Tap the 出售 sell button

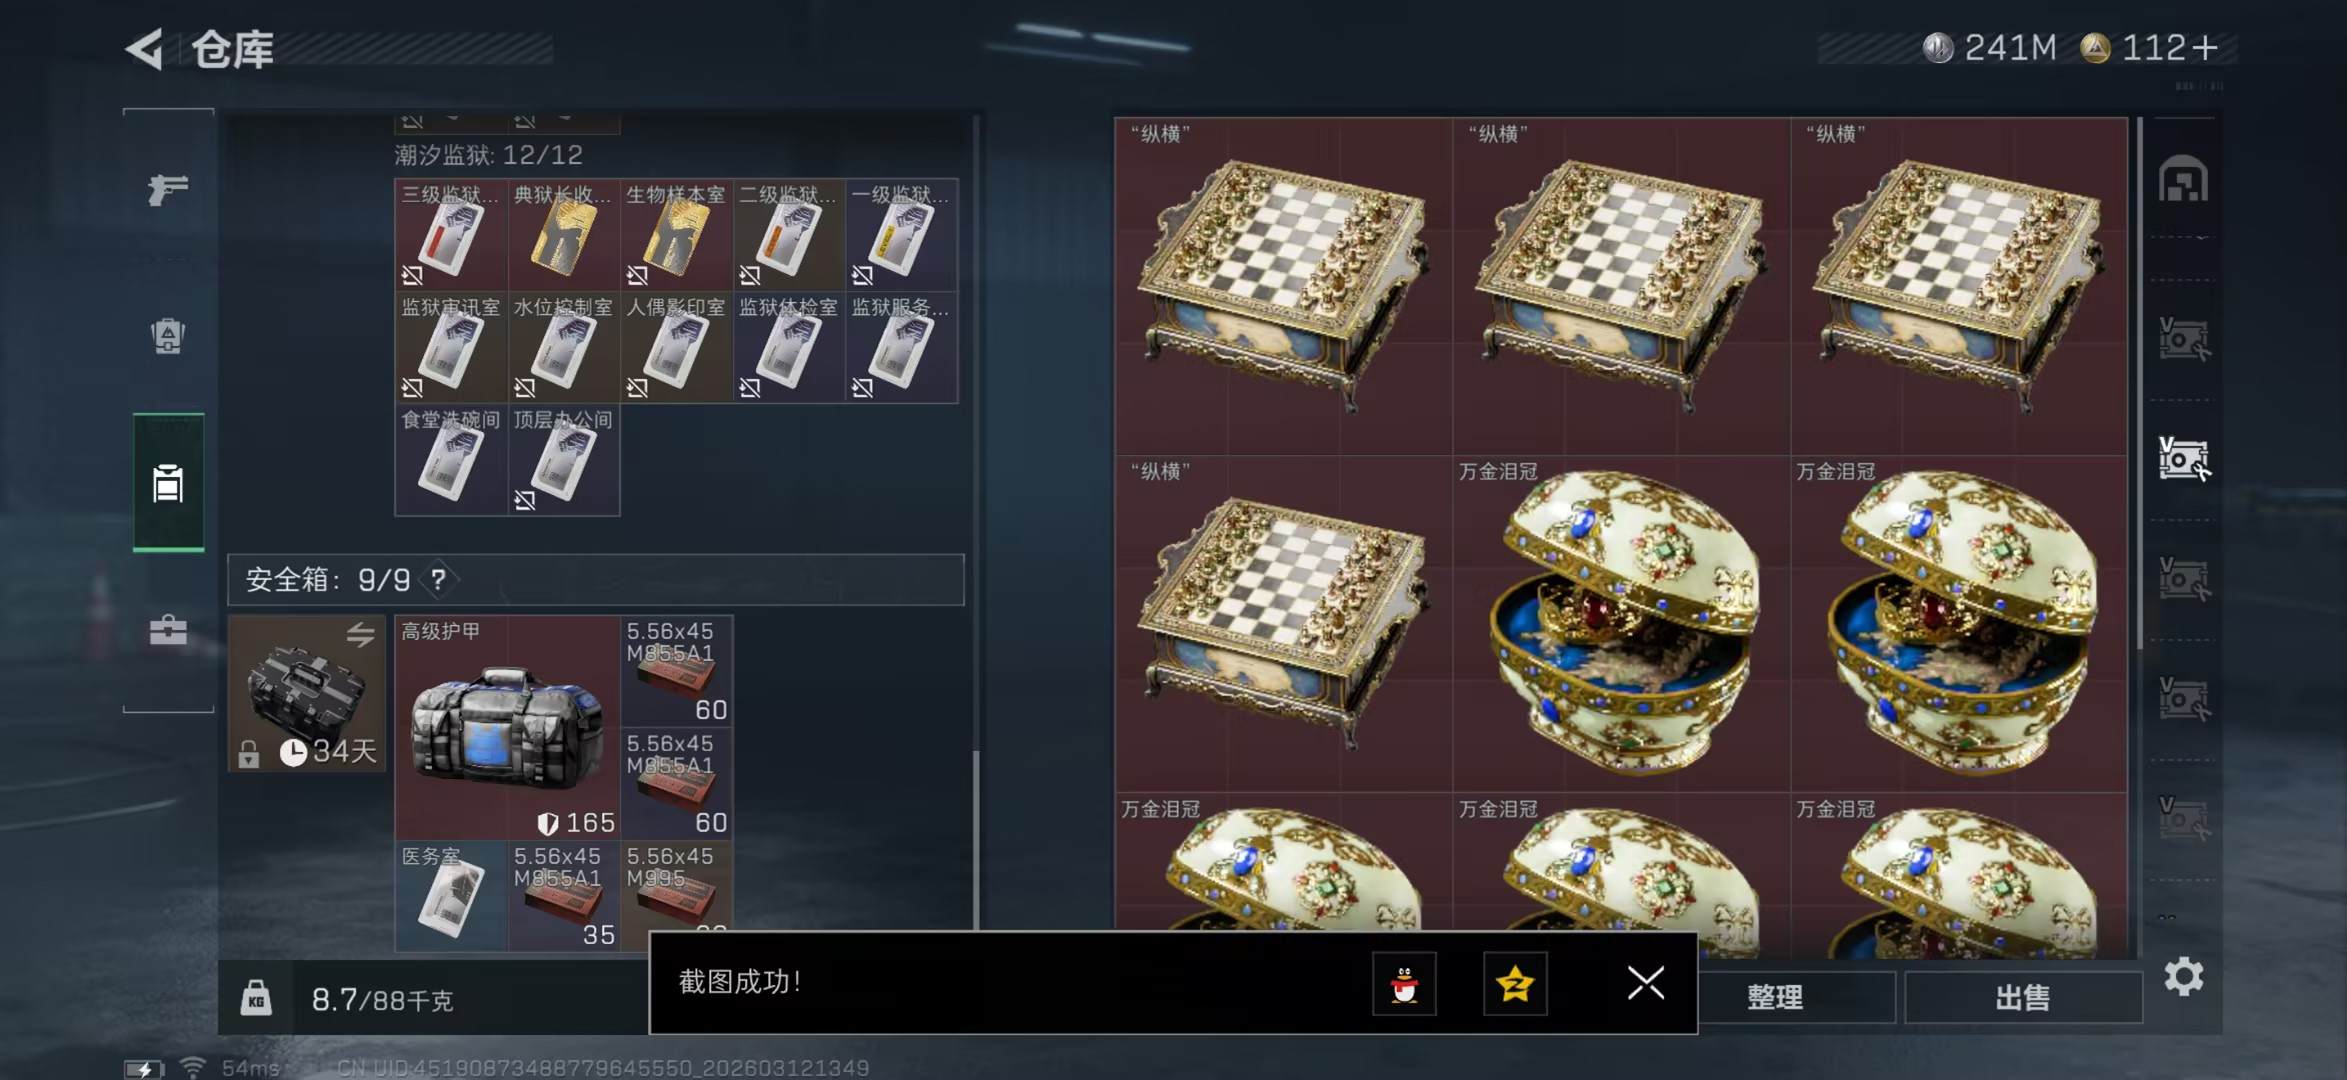pos(2023,997)
